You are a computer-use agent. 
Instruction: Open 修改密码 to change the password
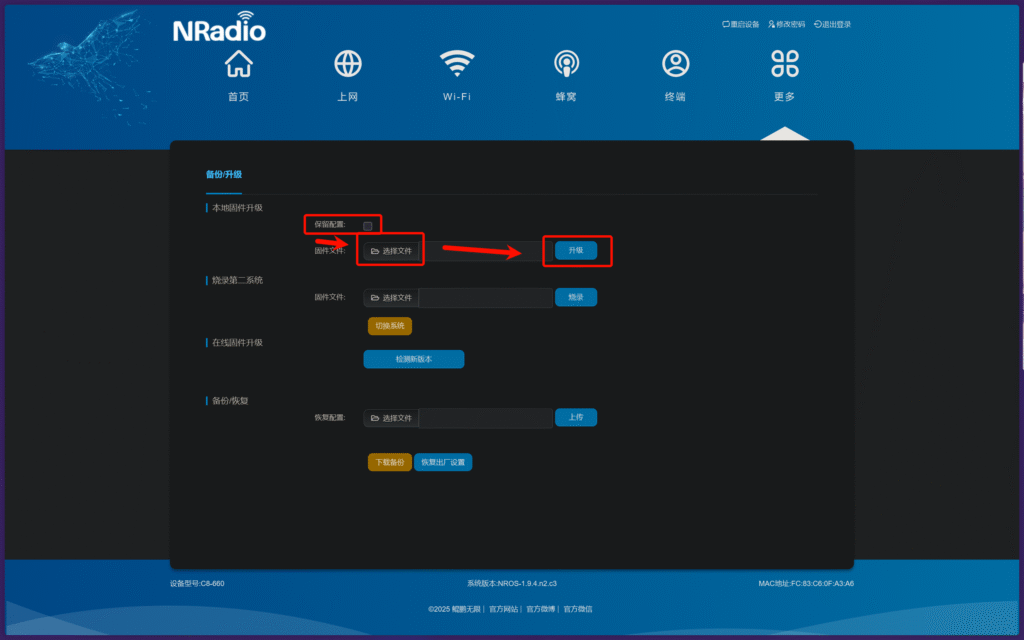coord(786,24)
